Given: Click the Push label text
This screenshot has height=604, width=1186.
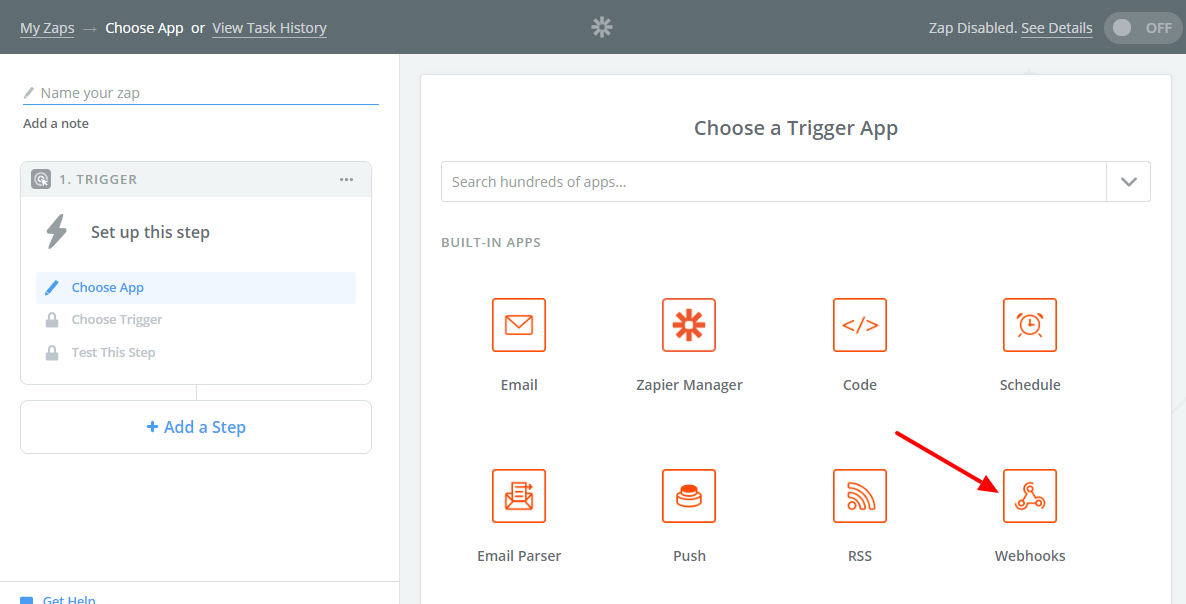Looking at the screenshot, I should coord(689,556).
